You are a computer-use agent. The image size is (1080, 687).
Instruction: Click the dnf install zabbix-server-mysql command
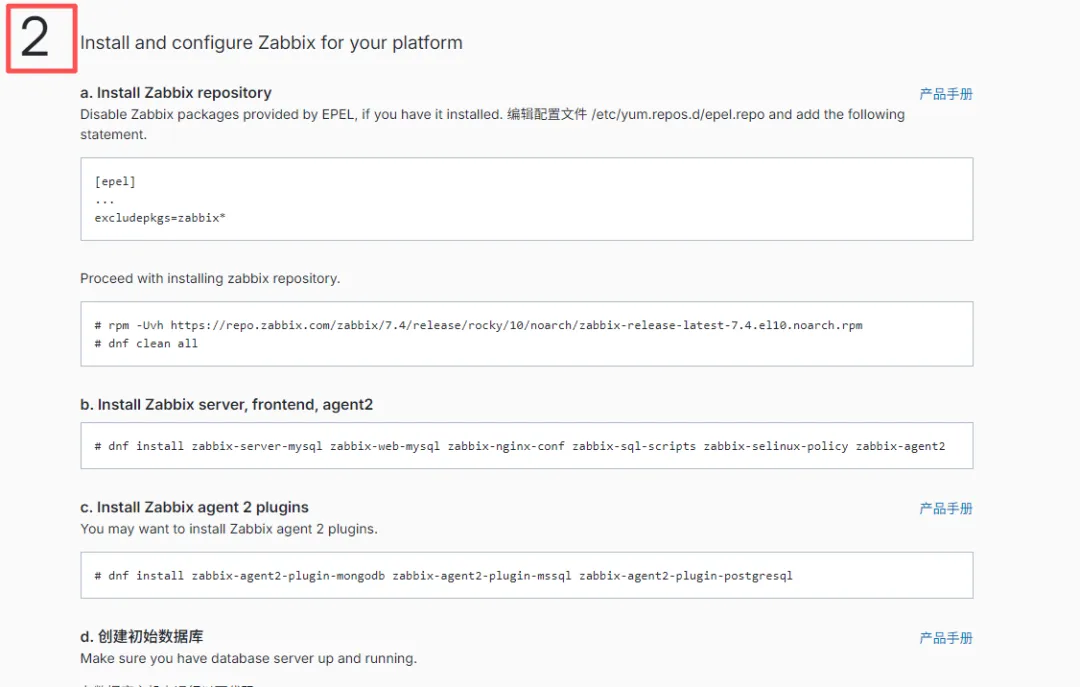pyautogui.click(x=520, y=446)
